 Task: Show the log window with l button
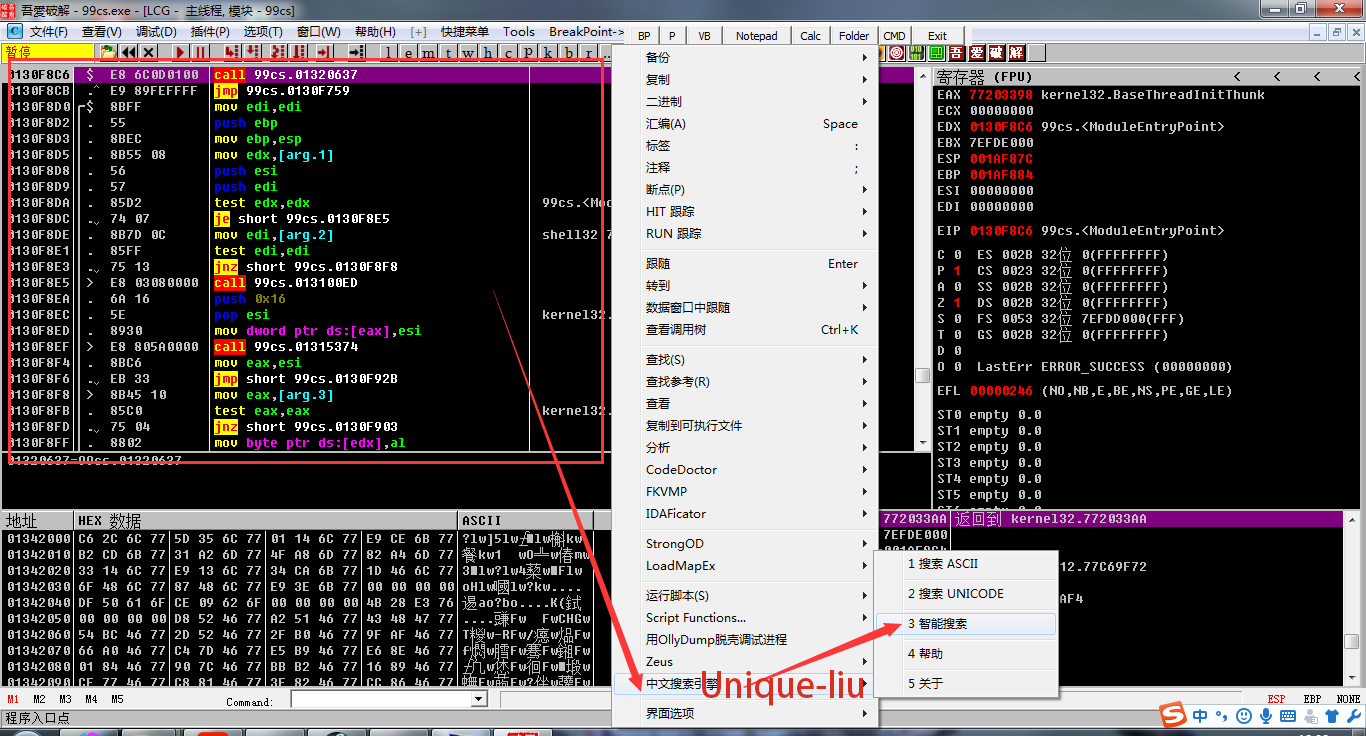click(x=388, y=52)
